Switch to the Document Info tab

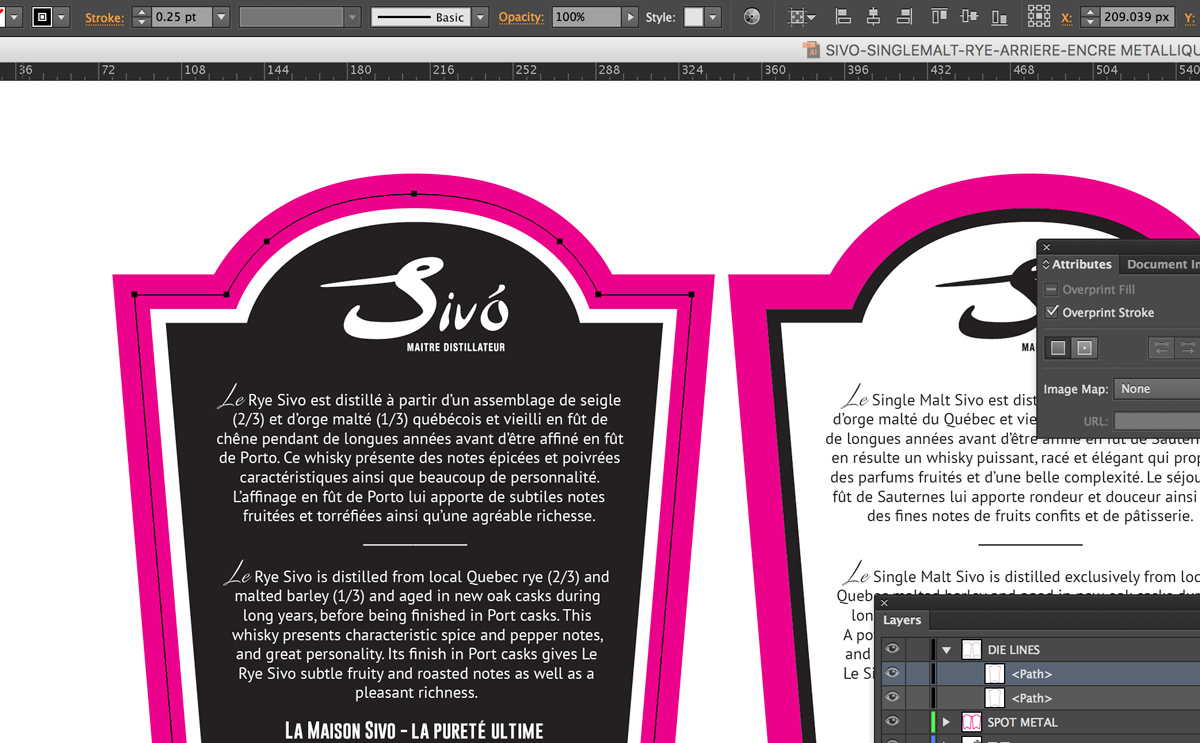(1162, 264)
